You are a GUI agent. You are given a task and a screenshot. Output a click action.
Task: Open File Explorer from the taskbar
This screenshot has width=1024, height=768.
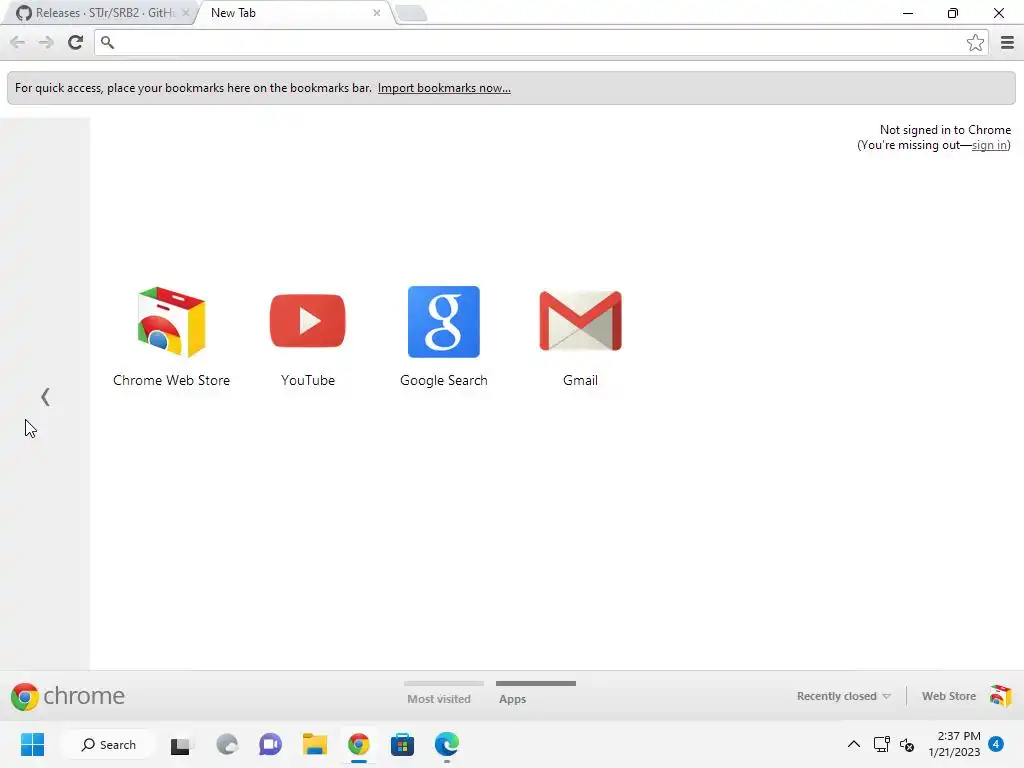tap(314, 744)
